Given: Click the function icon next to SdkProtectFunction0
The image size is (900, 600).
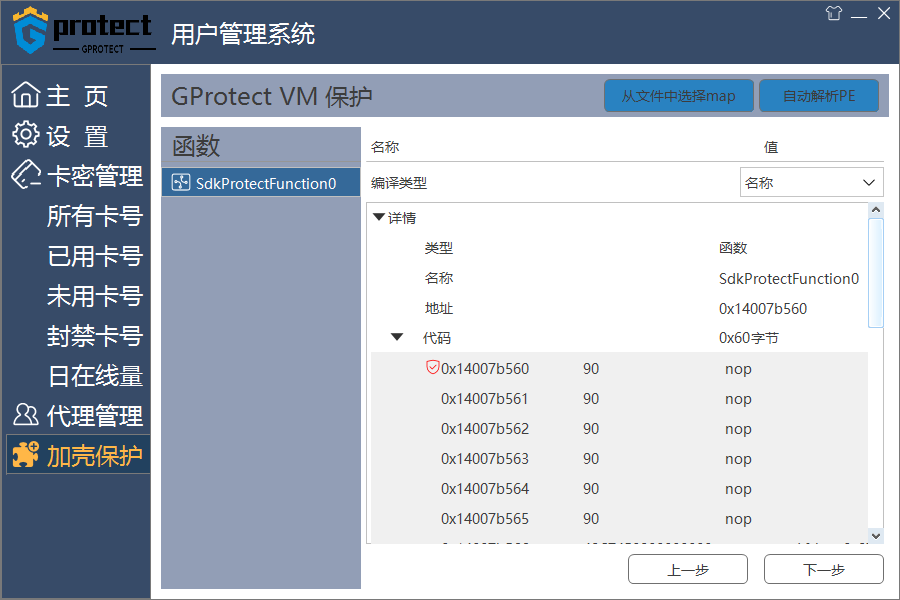Looking at the screenshot, I should pyautogui.click(x=181, y=183).
